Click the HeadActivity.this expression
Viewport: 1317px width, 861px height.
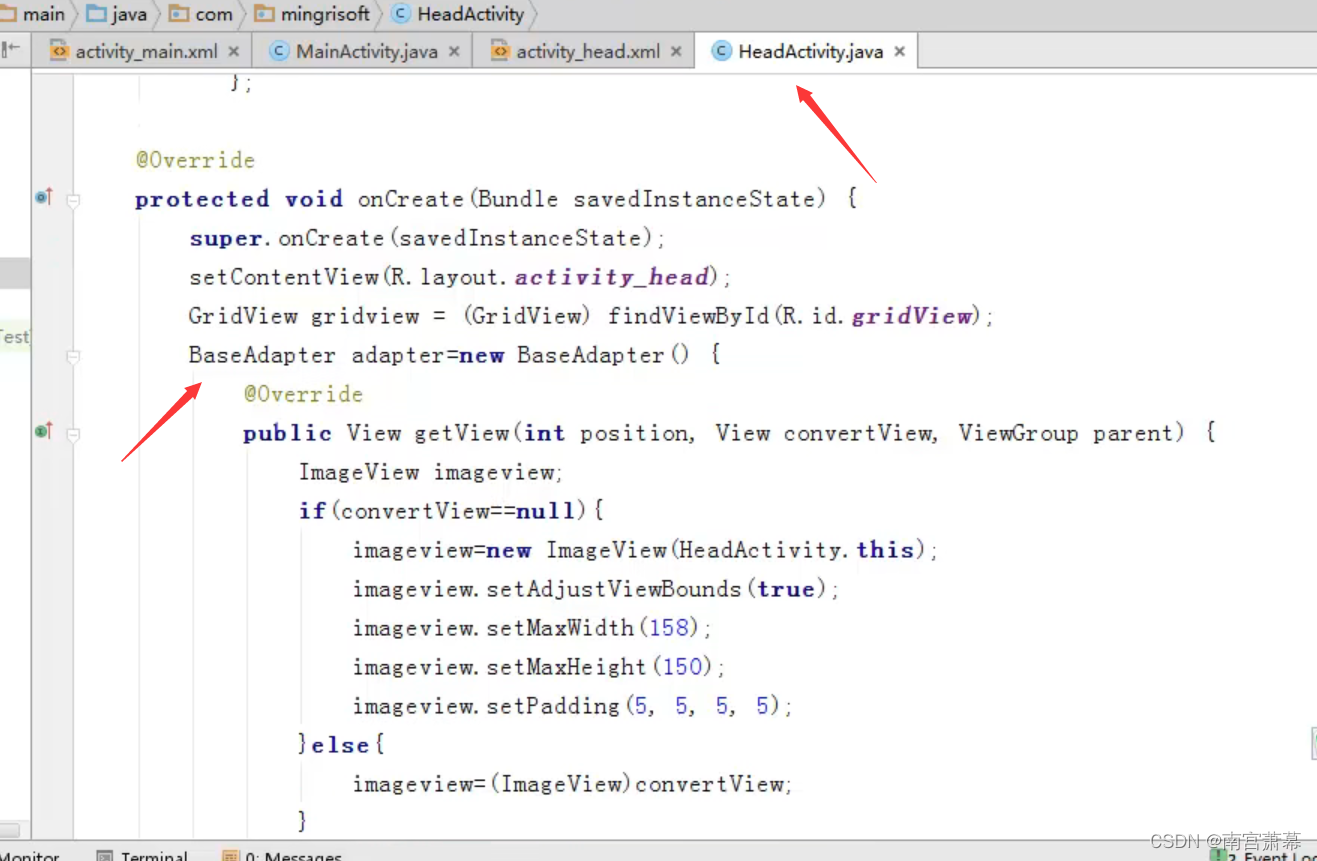797,550
